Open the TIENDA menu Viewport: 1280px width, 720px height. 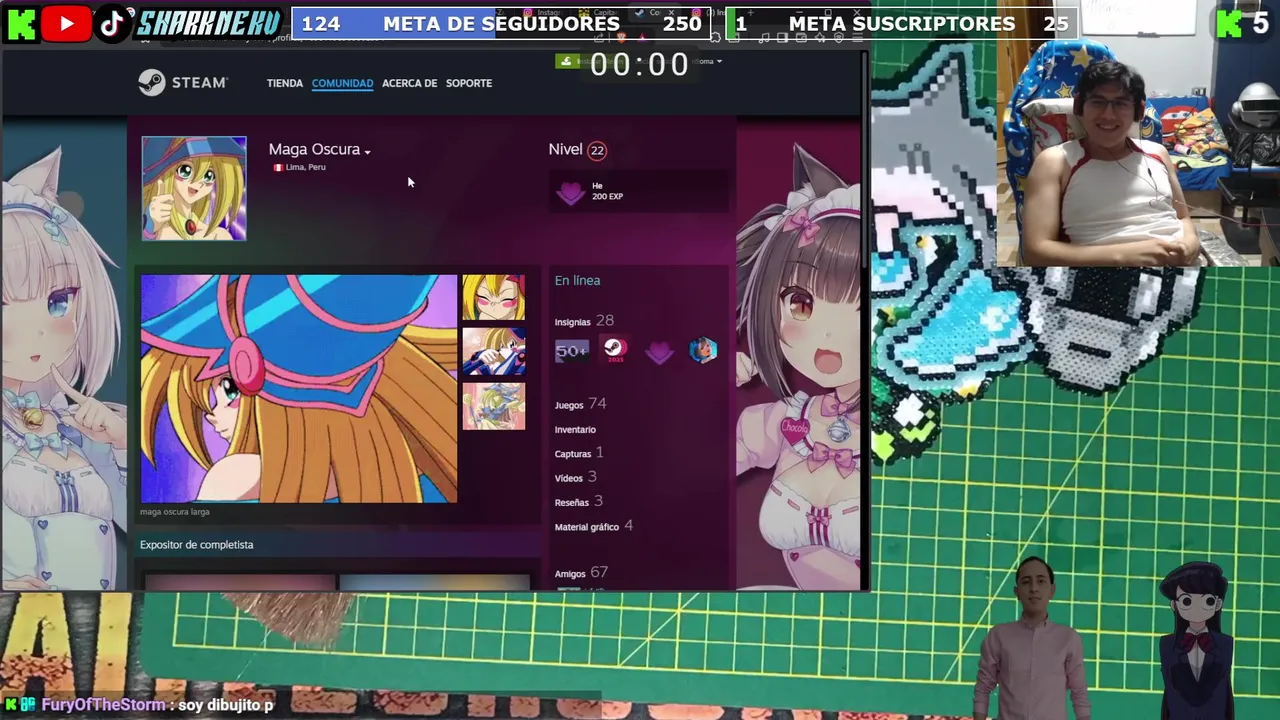(284, 83)
